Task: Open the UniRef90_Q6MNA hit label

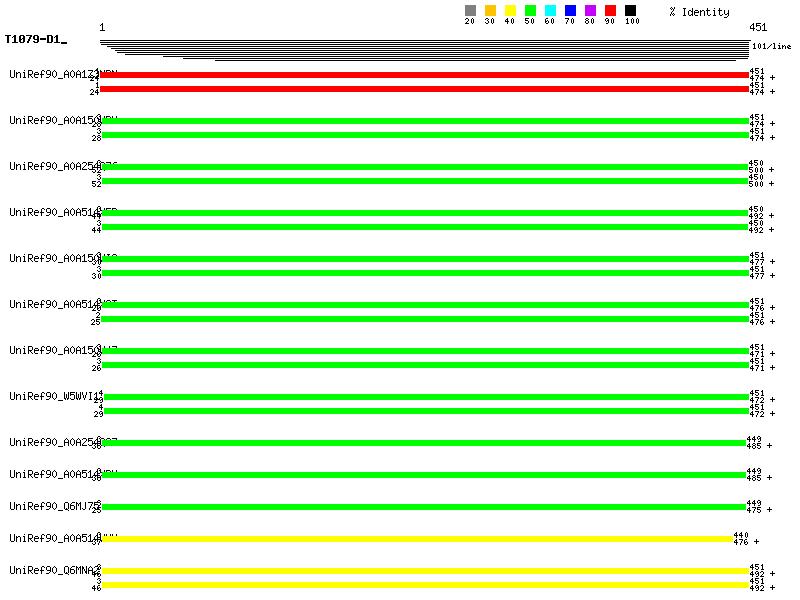Action: coord(52,570)
